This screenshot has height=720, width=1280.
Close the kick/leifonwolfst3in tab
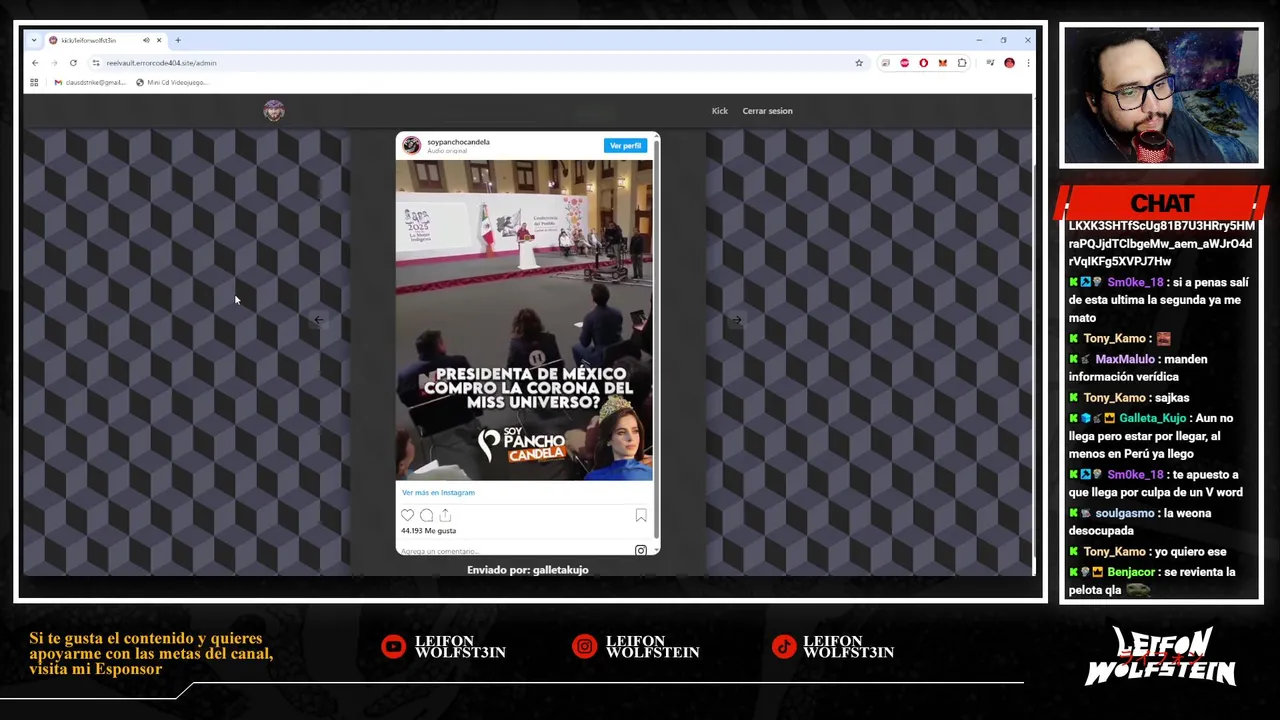pos(158,40)
